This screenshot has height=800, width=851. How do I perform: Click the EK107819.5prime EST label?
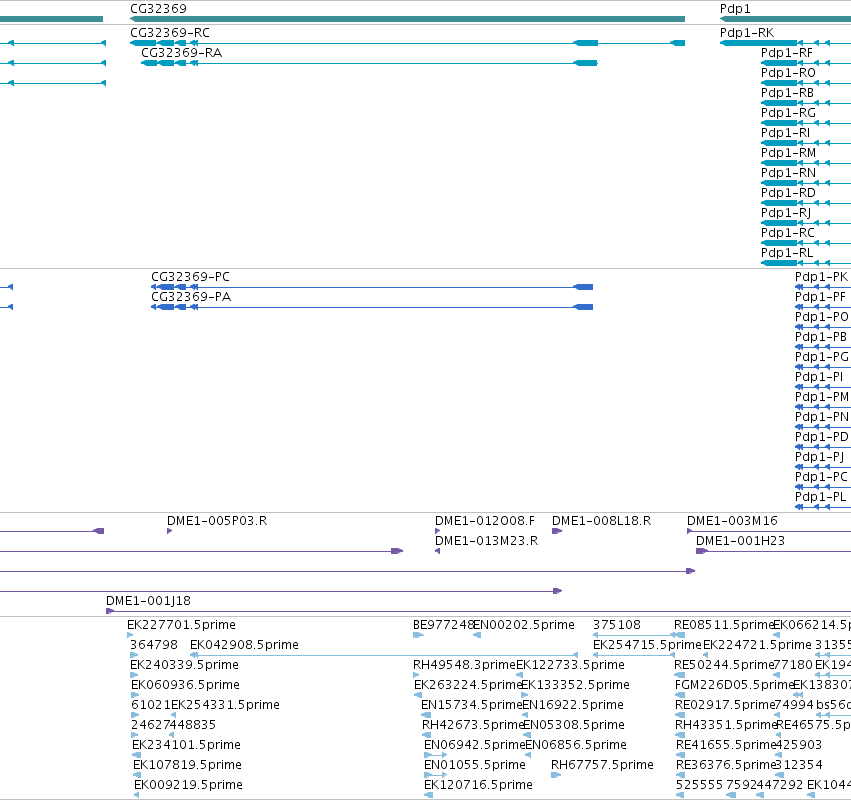pyautogui.click(x=187, y=765)
